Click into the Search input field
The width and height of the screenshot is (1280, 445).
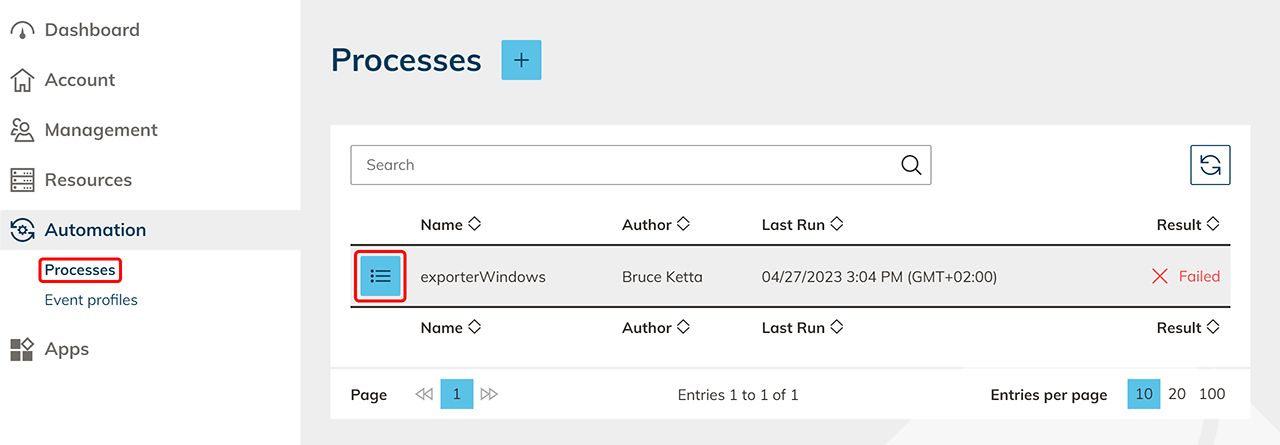point(620,165)
